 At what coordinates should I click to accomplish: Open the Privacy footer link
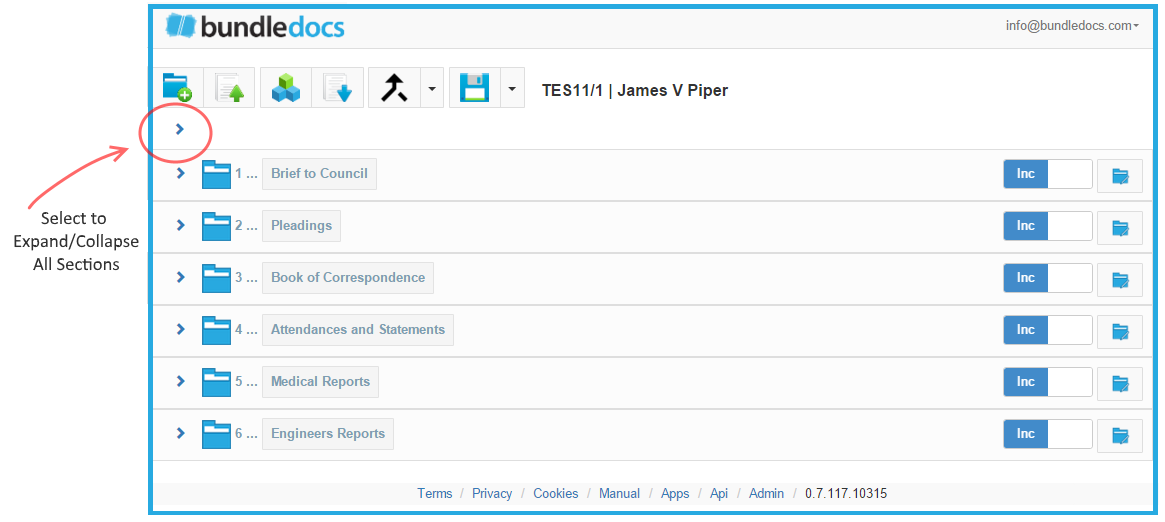[x=492, y=494]
